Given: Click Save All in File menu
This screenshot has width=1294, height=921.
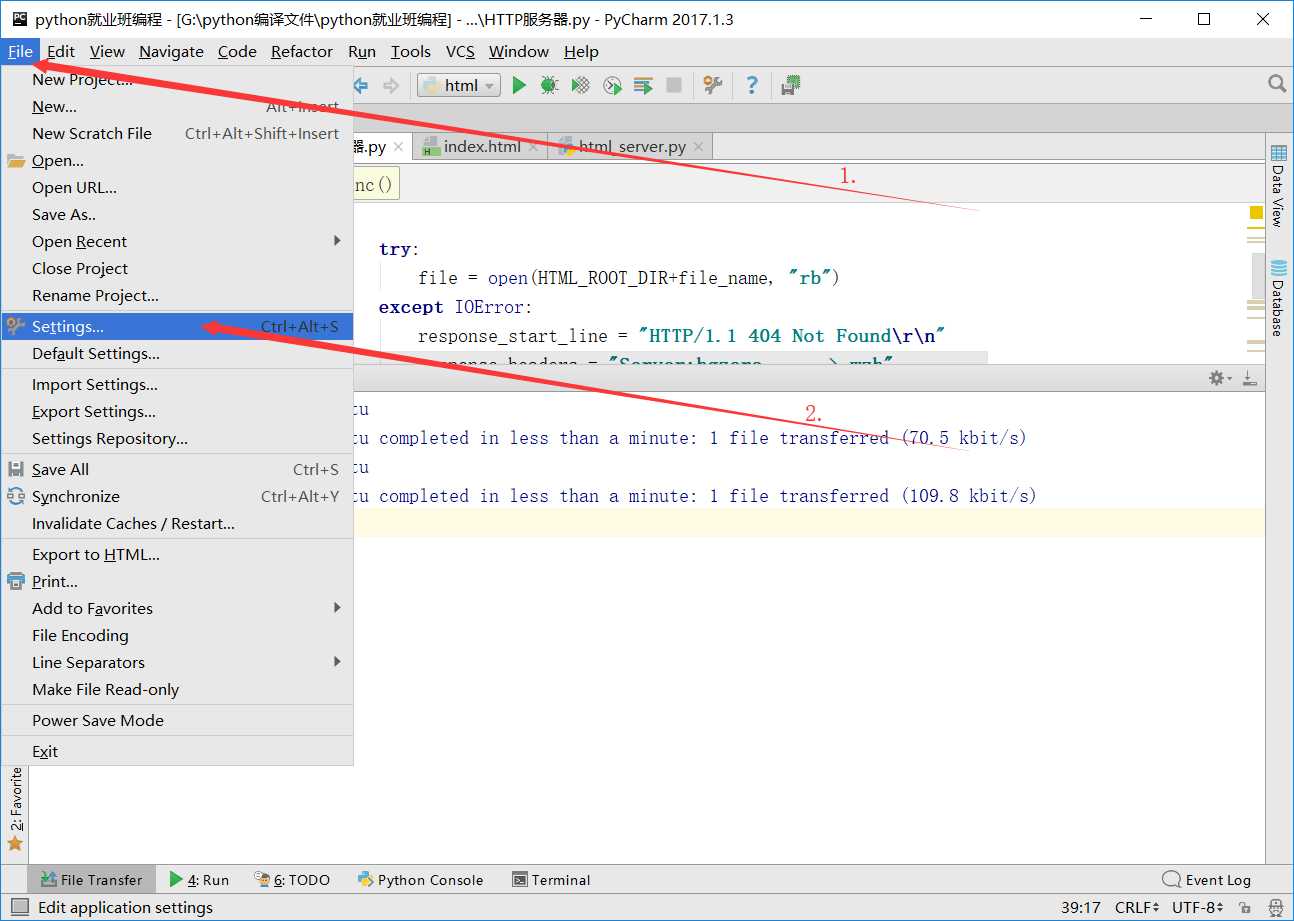Looking at the screenshot, I should point(177,469).
